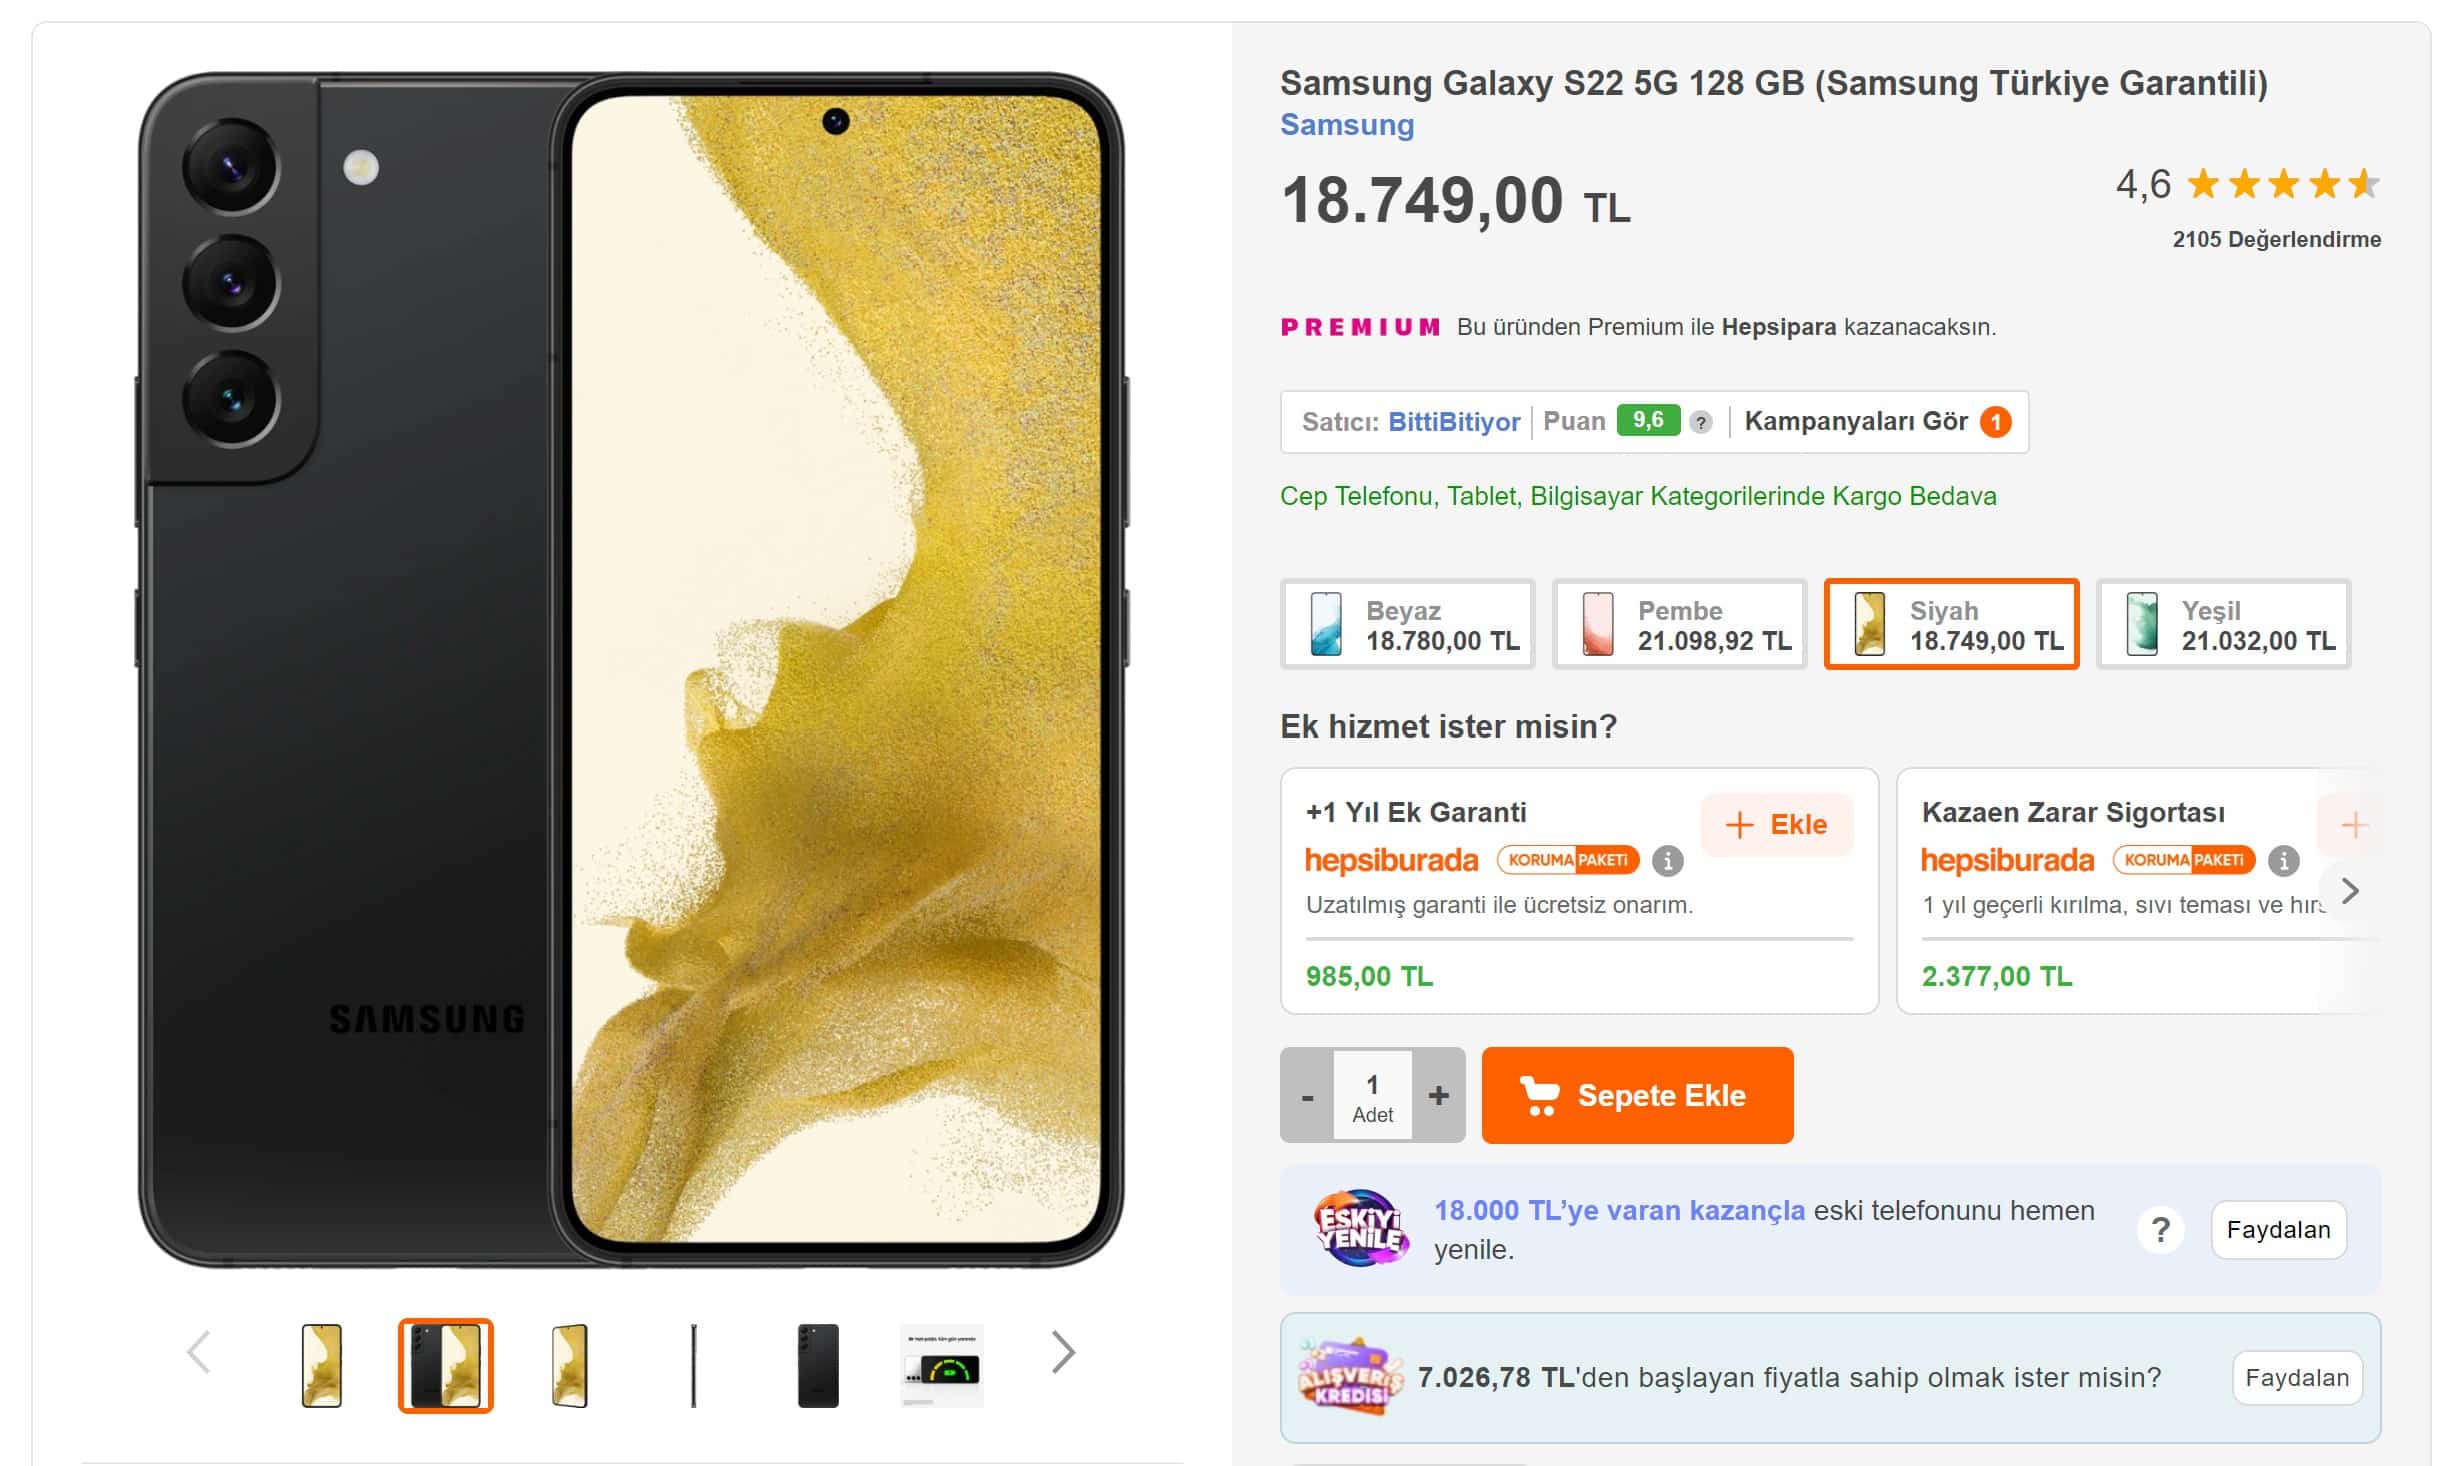
Task: Show previous product thumbnails with left arrow
Action: [x=199, y=1353]
